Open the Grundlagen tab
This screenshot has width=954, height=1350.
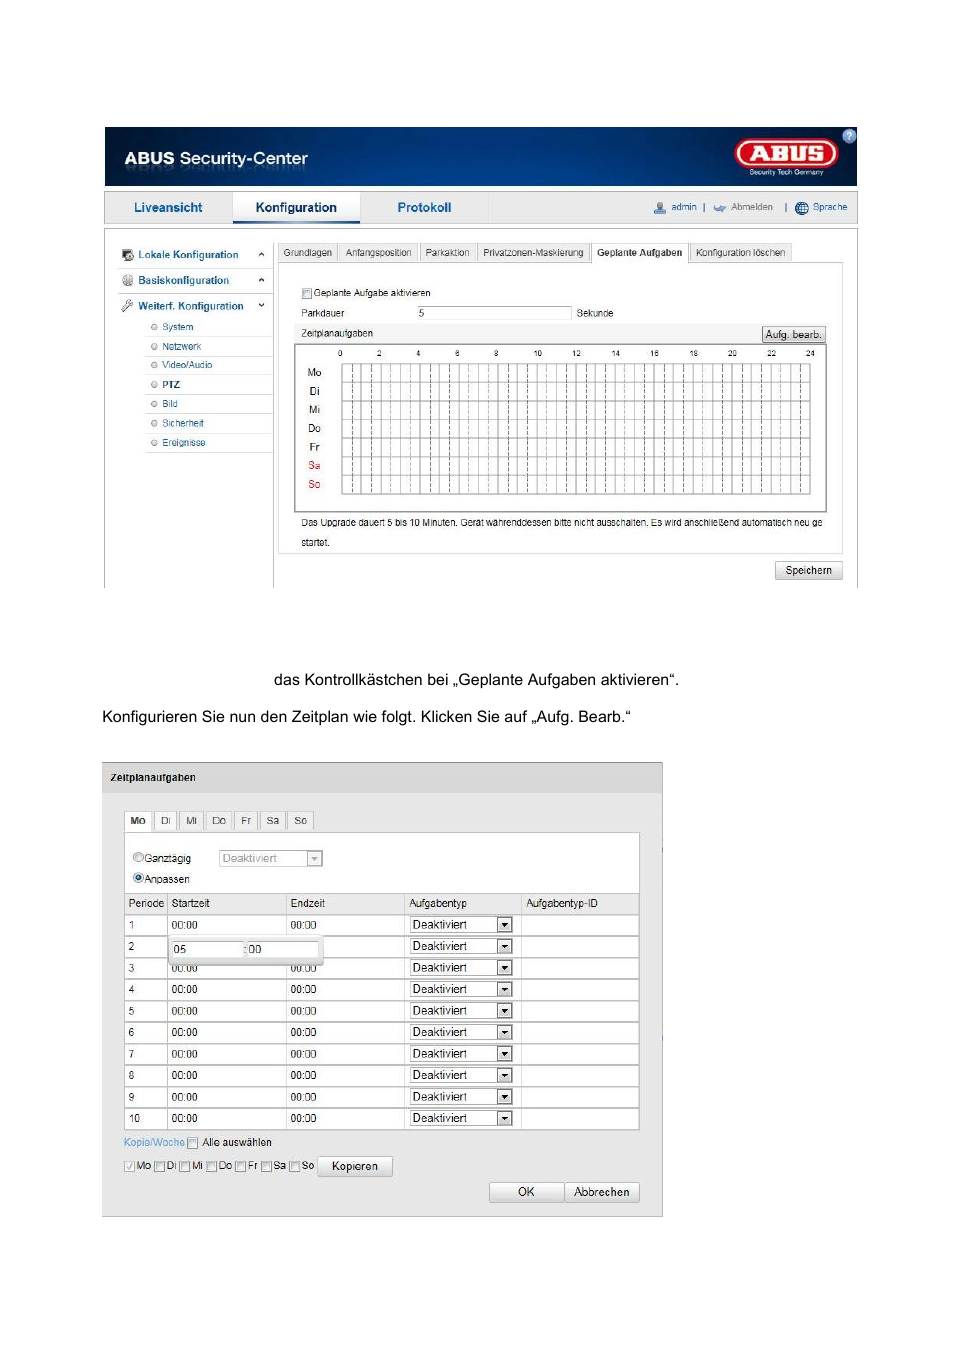(307, 253)
